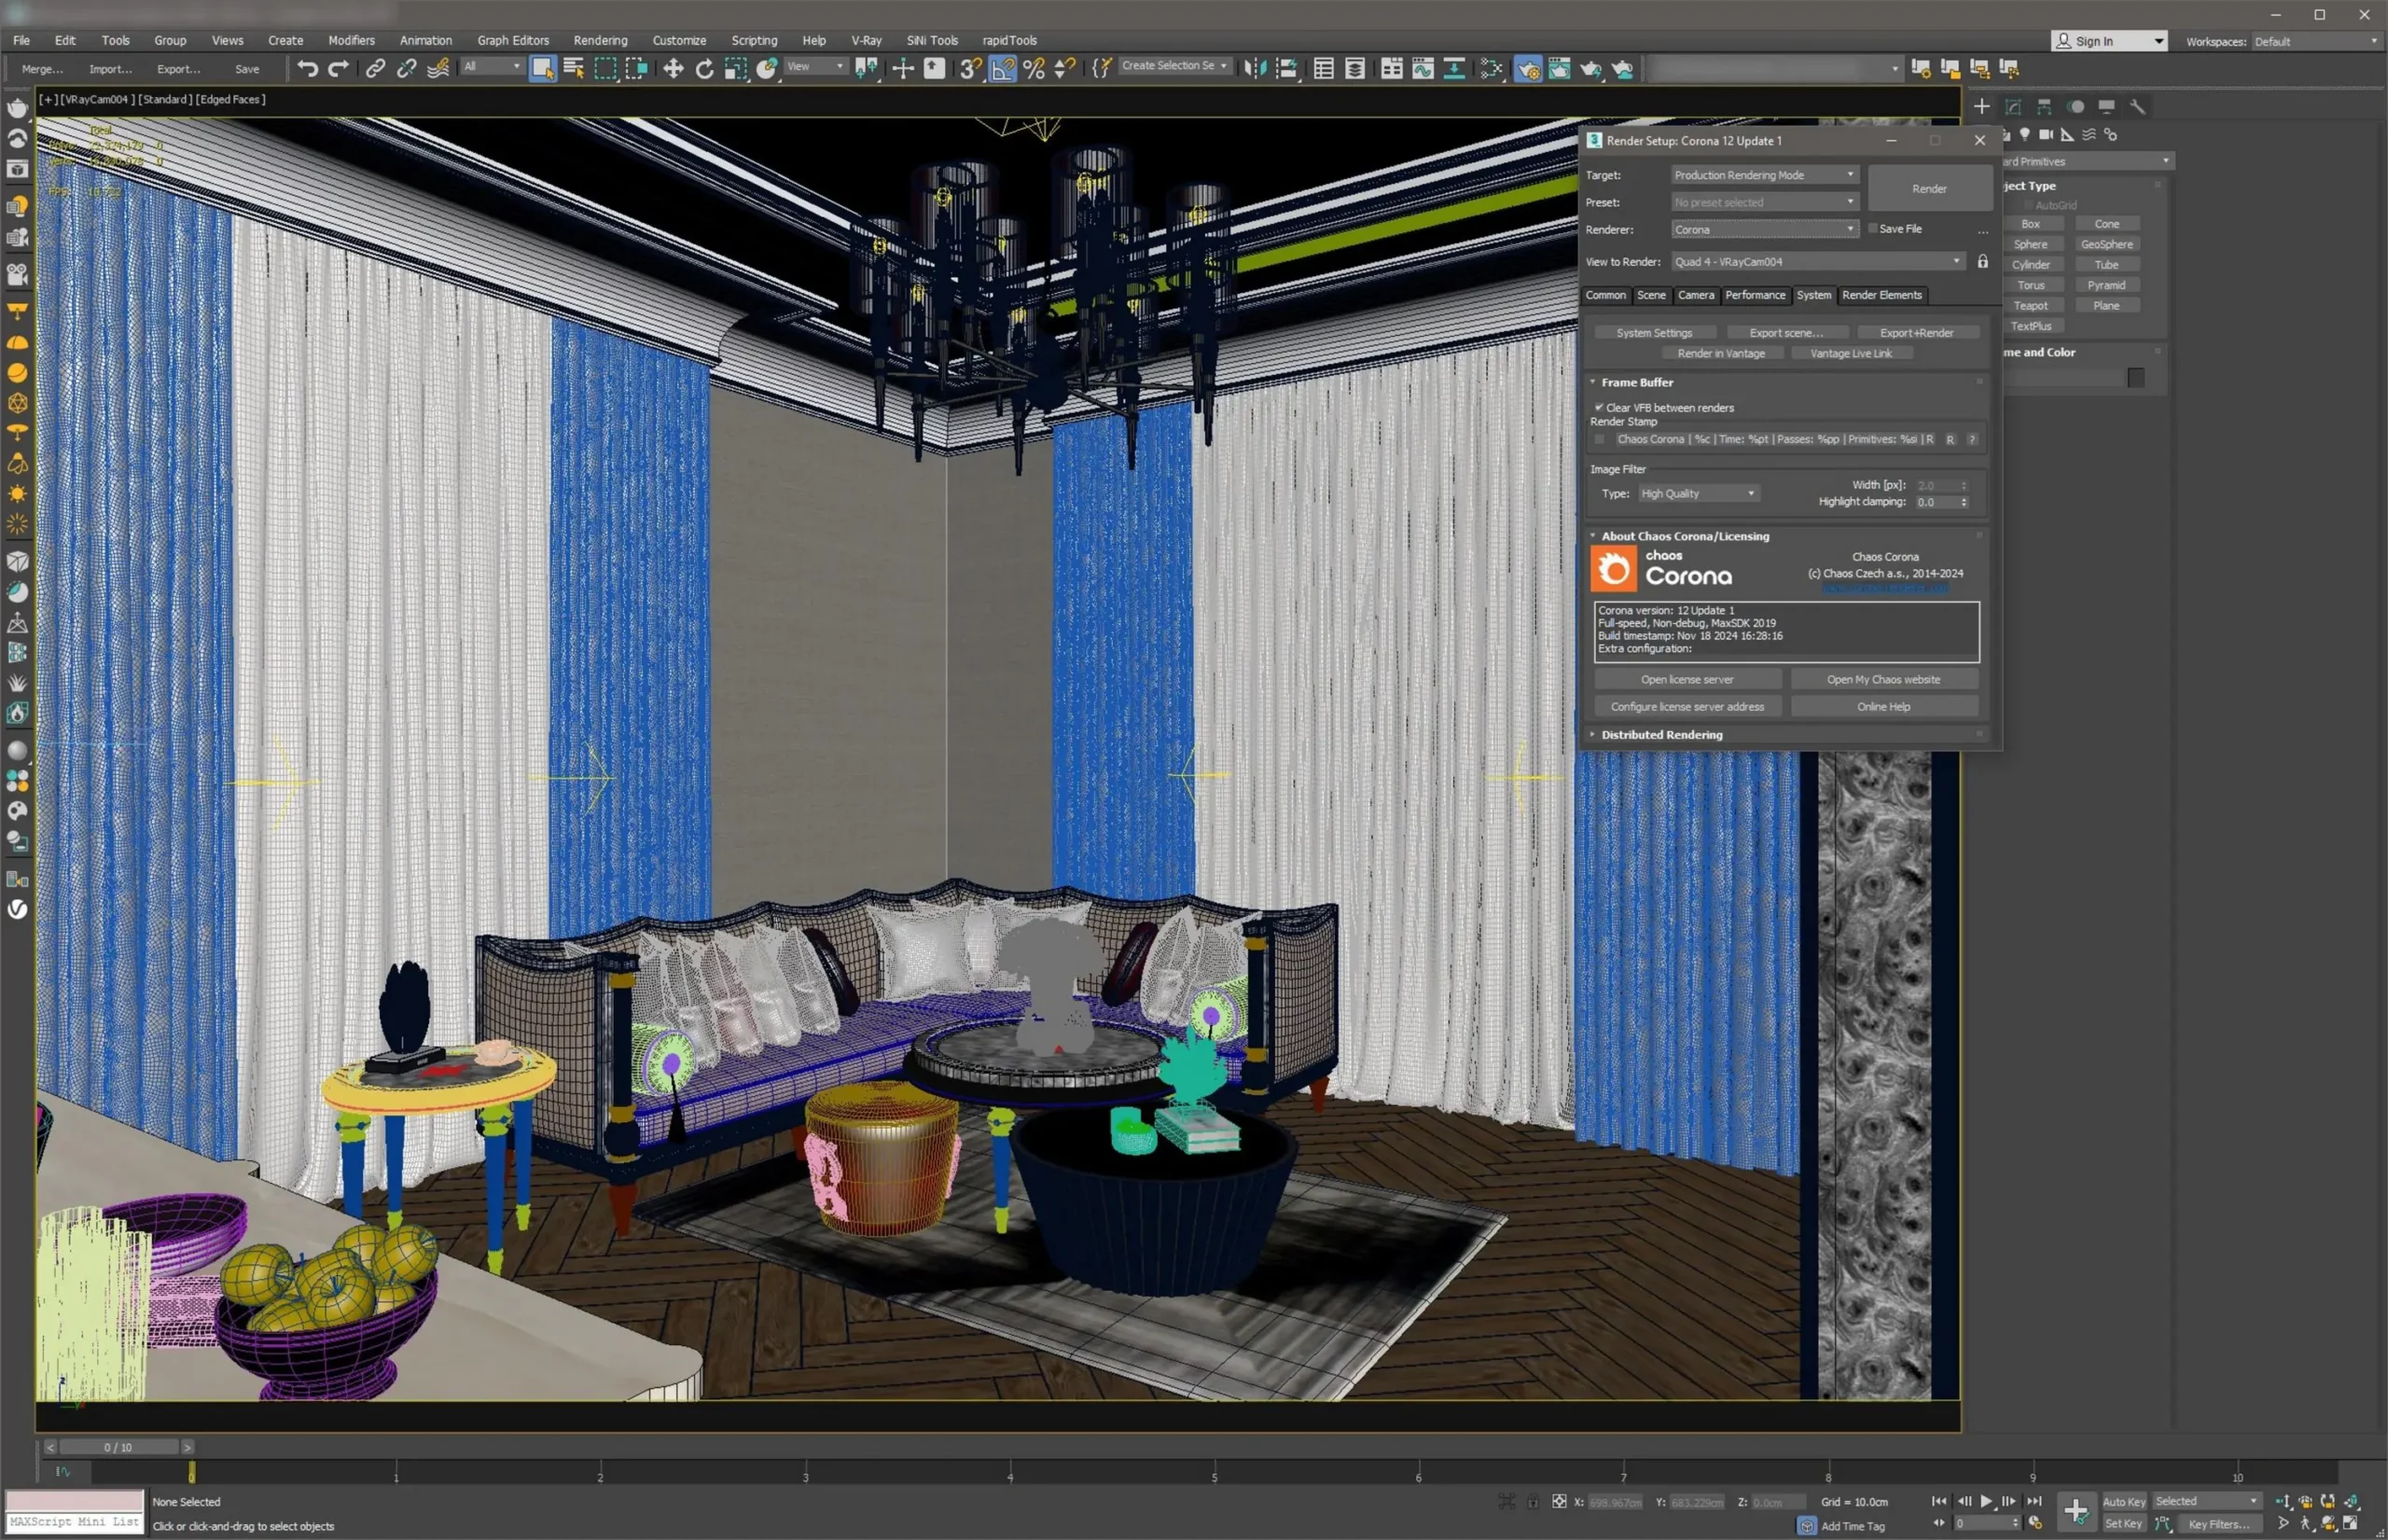Click the object color swatch

point(2136,377)
